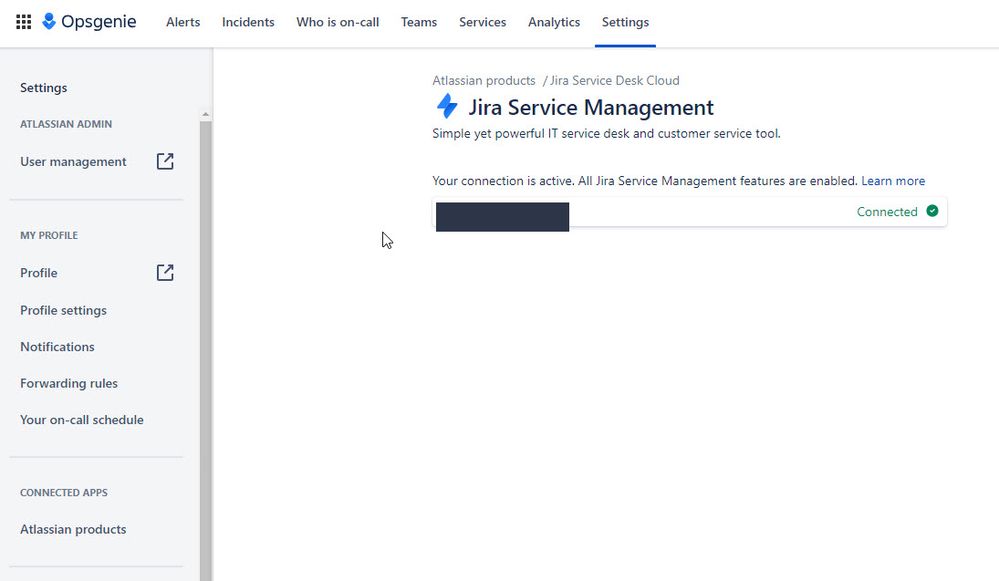
Task: Switch to the Teams tab
Action: point(419,22)
